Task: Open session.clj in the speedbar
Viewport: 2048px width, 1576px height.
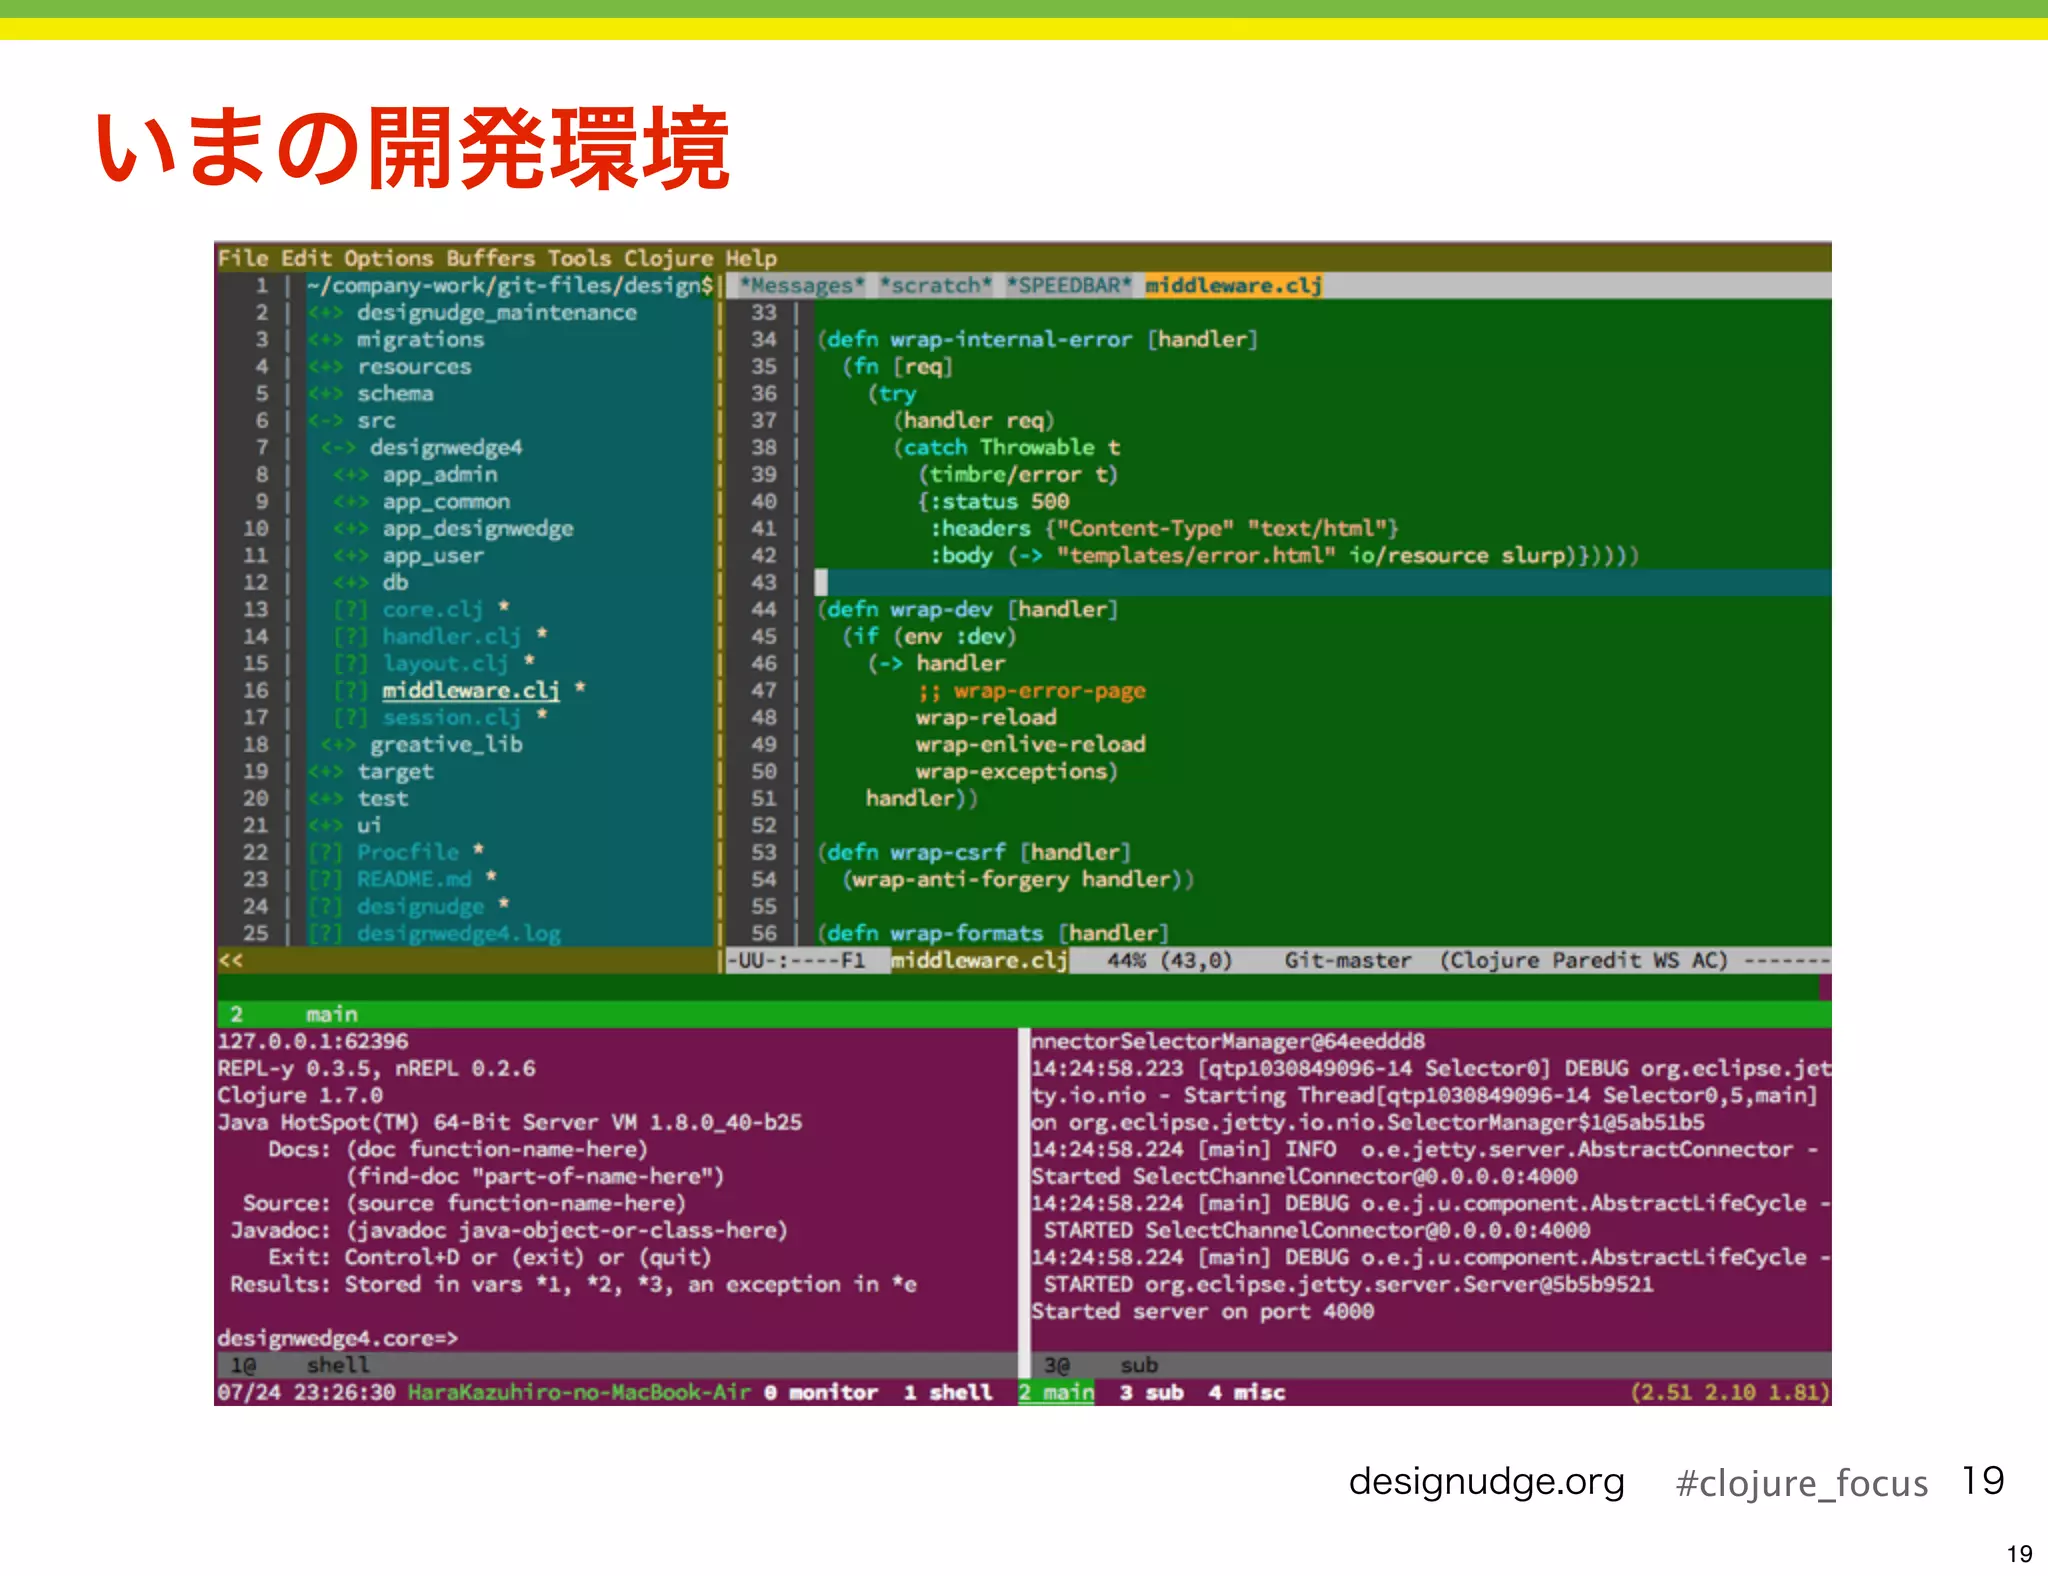Action: (451, 717)
